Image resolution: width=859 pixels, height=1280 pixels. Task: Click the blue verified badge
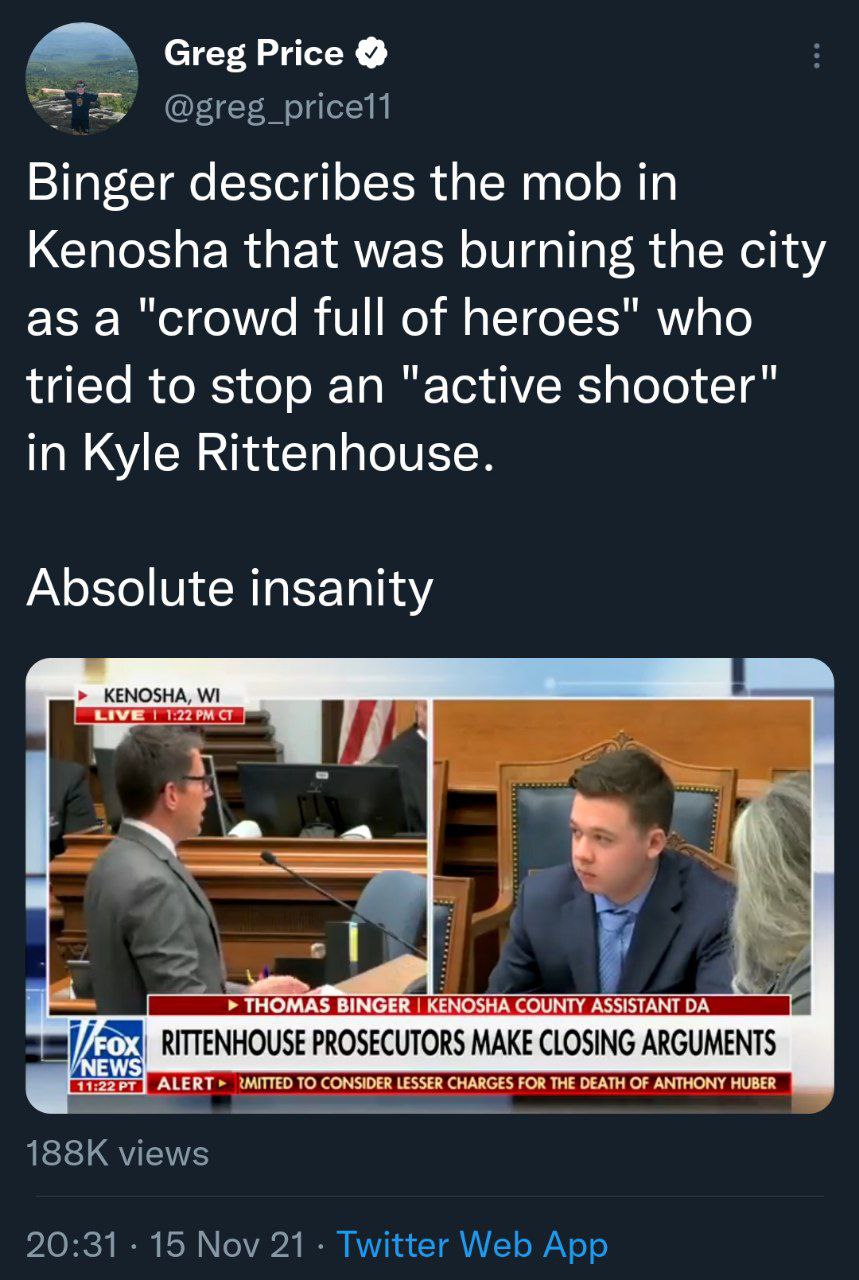[x=373, y=54]
